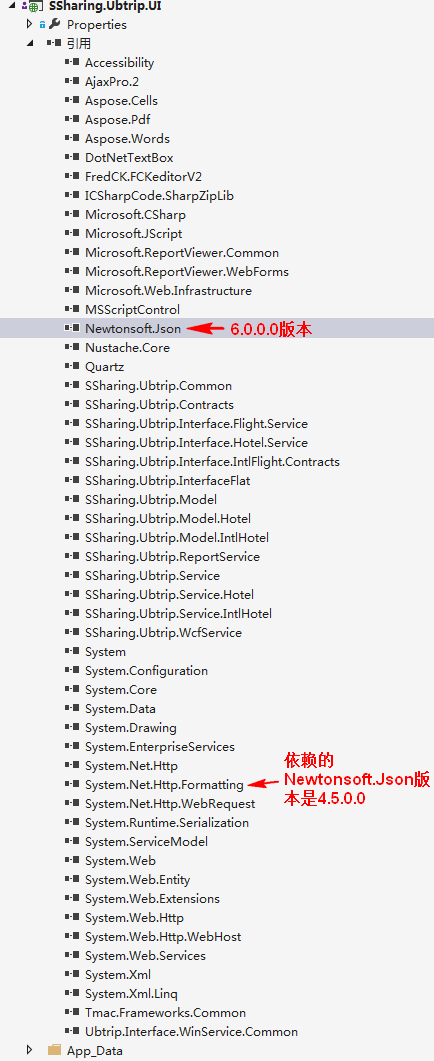Screen dimensions: 434x1061
Task: Select the SSharing.Ubtrip.Common reference
Action: click(158, 386)
